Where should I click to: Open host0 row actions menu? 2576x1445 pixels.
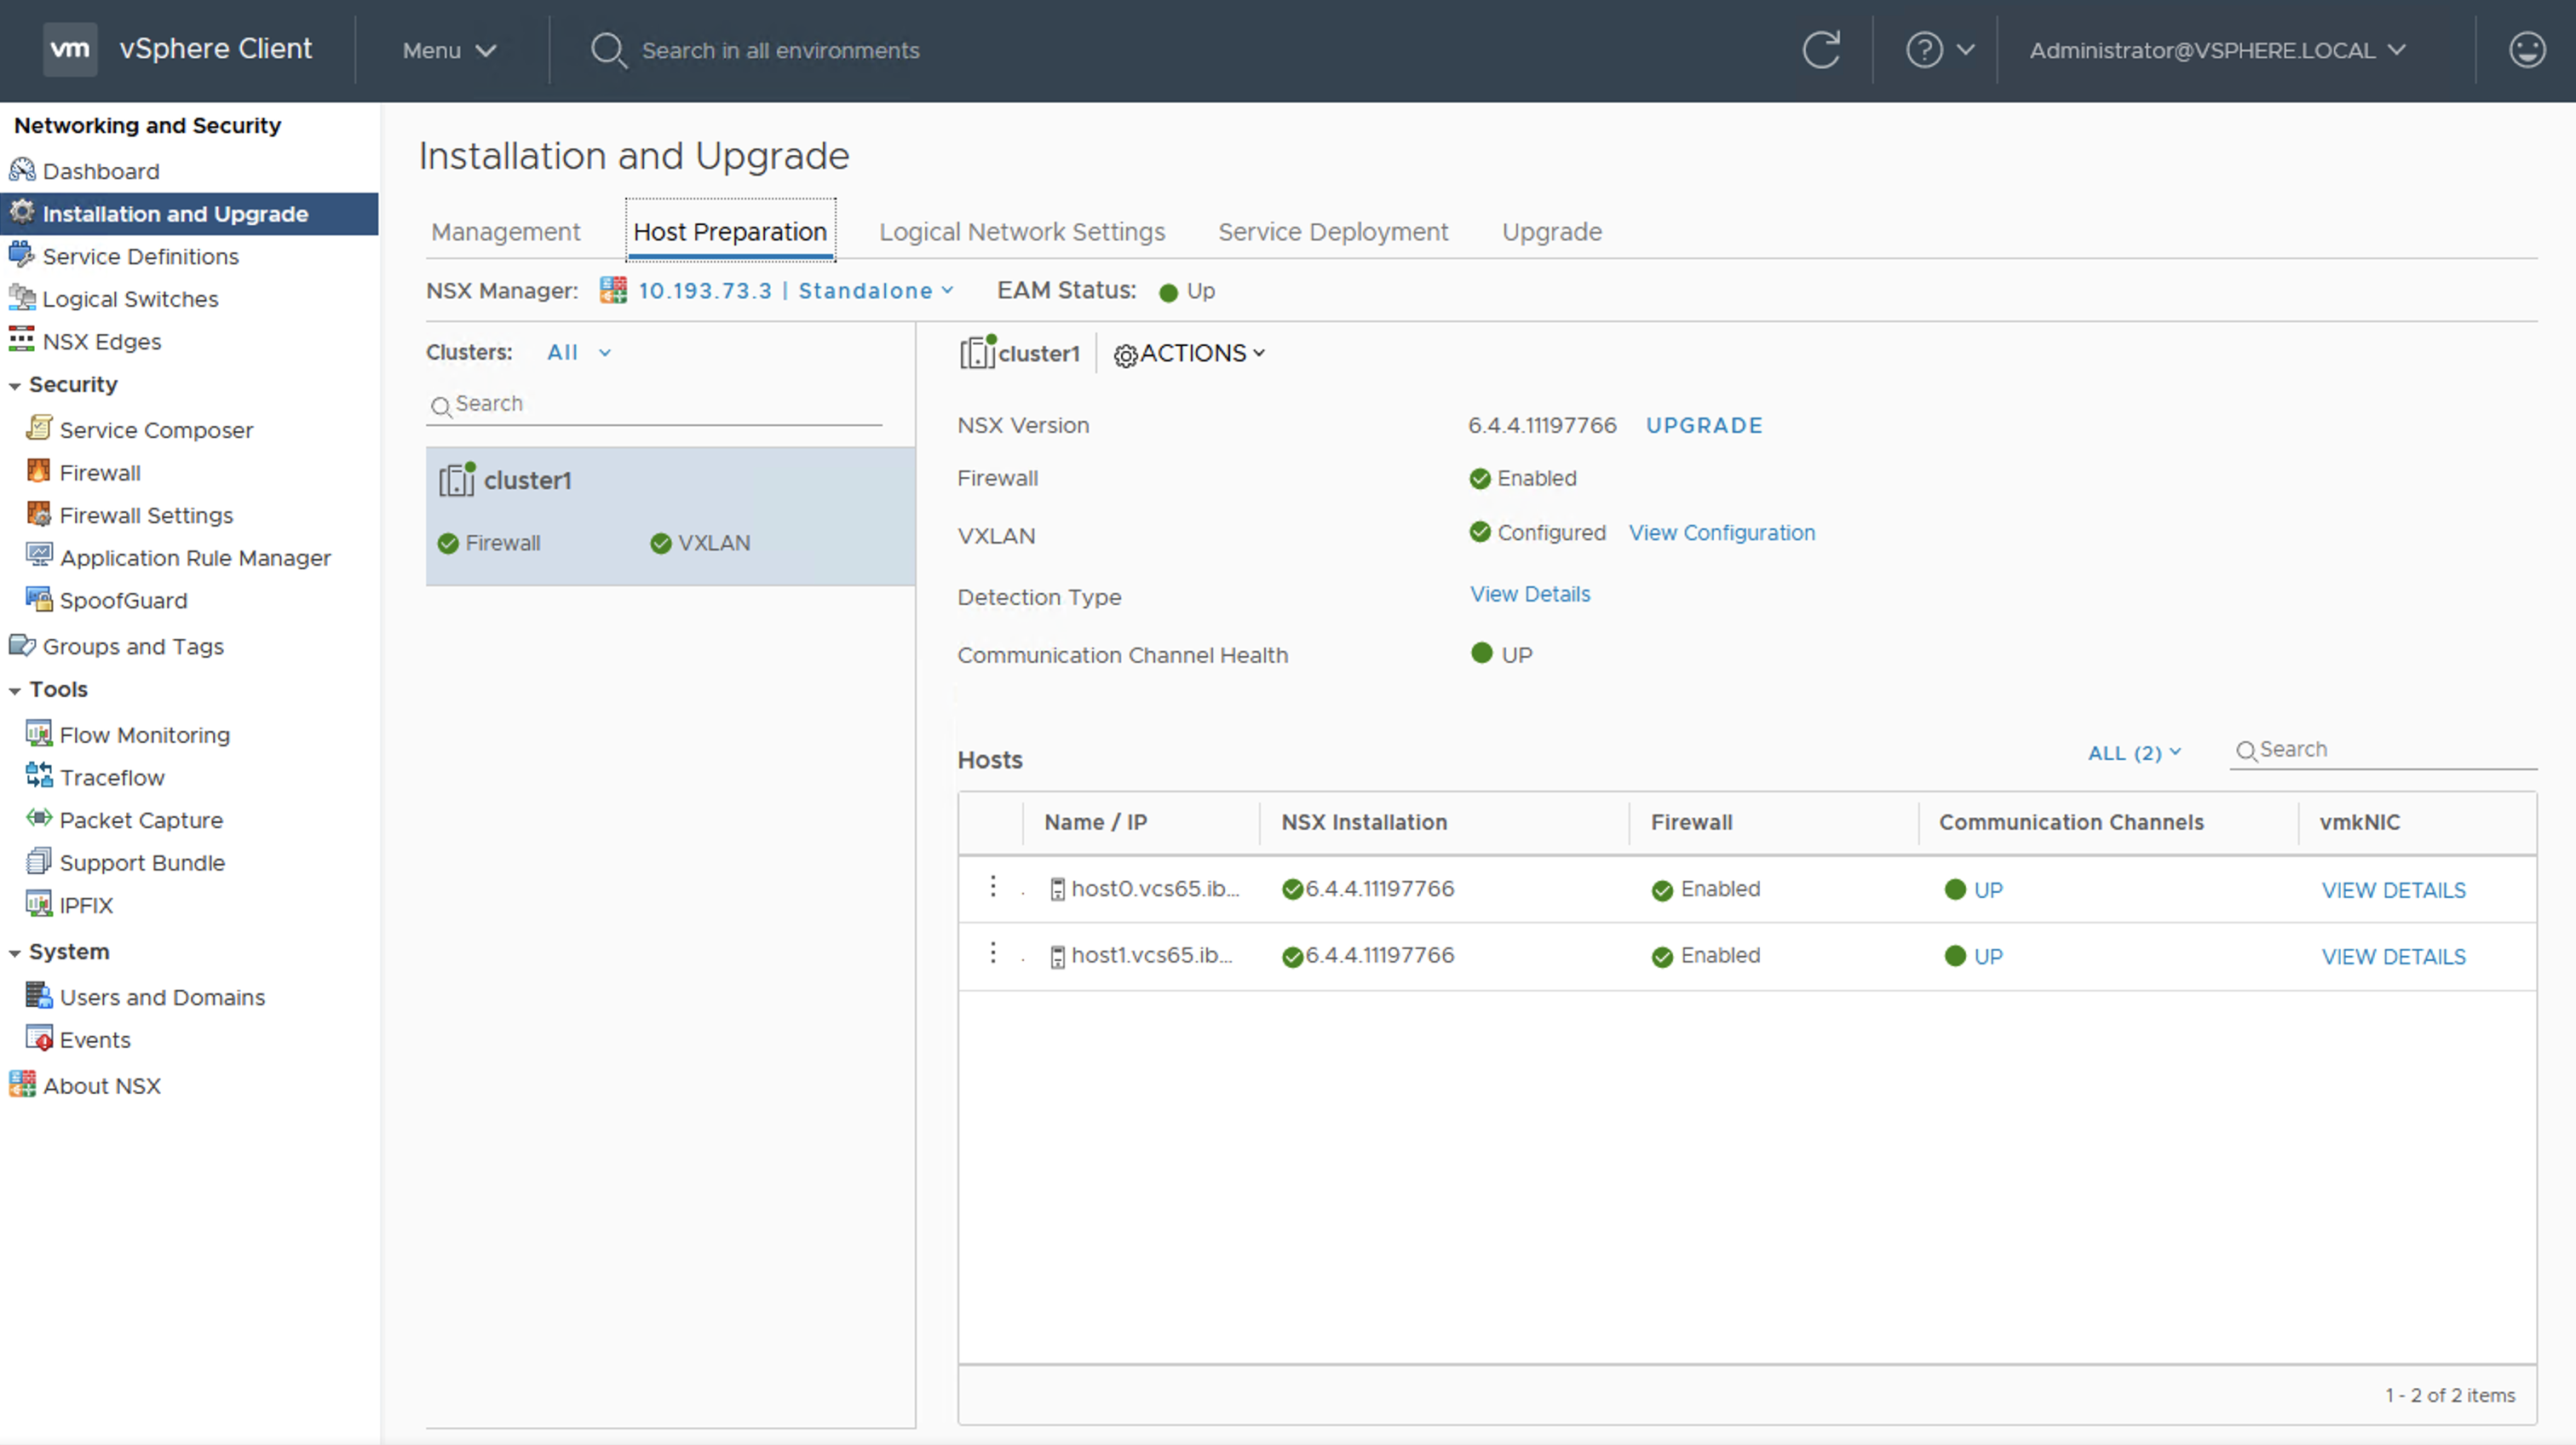[x=992, y=887]
